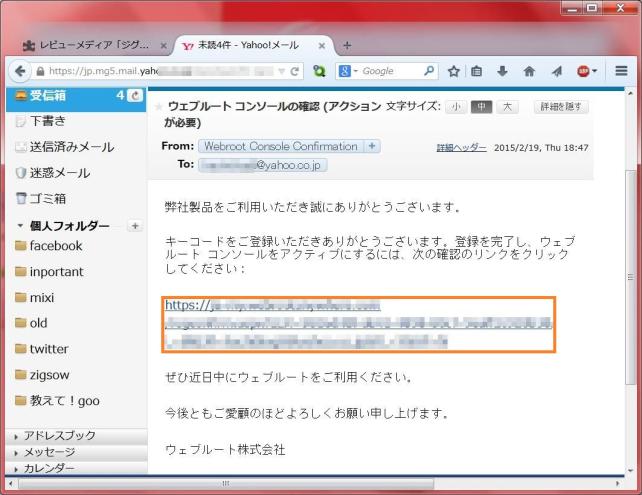The image size is (642, 495).
Task: Click the lock icon in the address bar
Action: coord(40,71)
